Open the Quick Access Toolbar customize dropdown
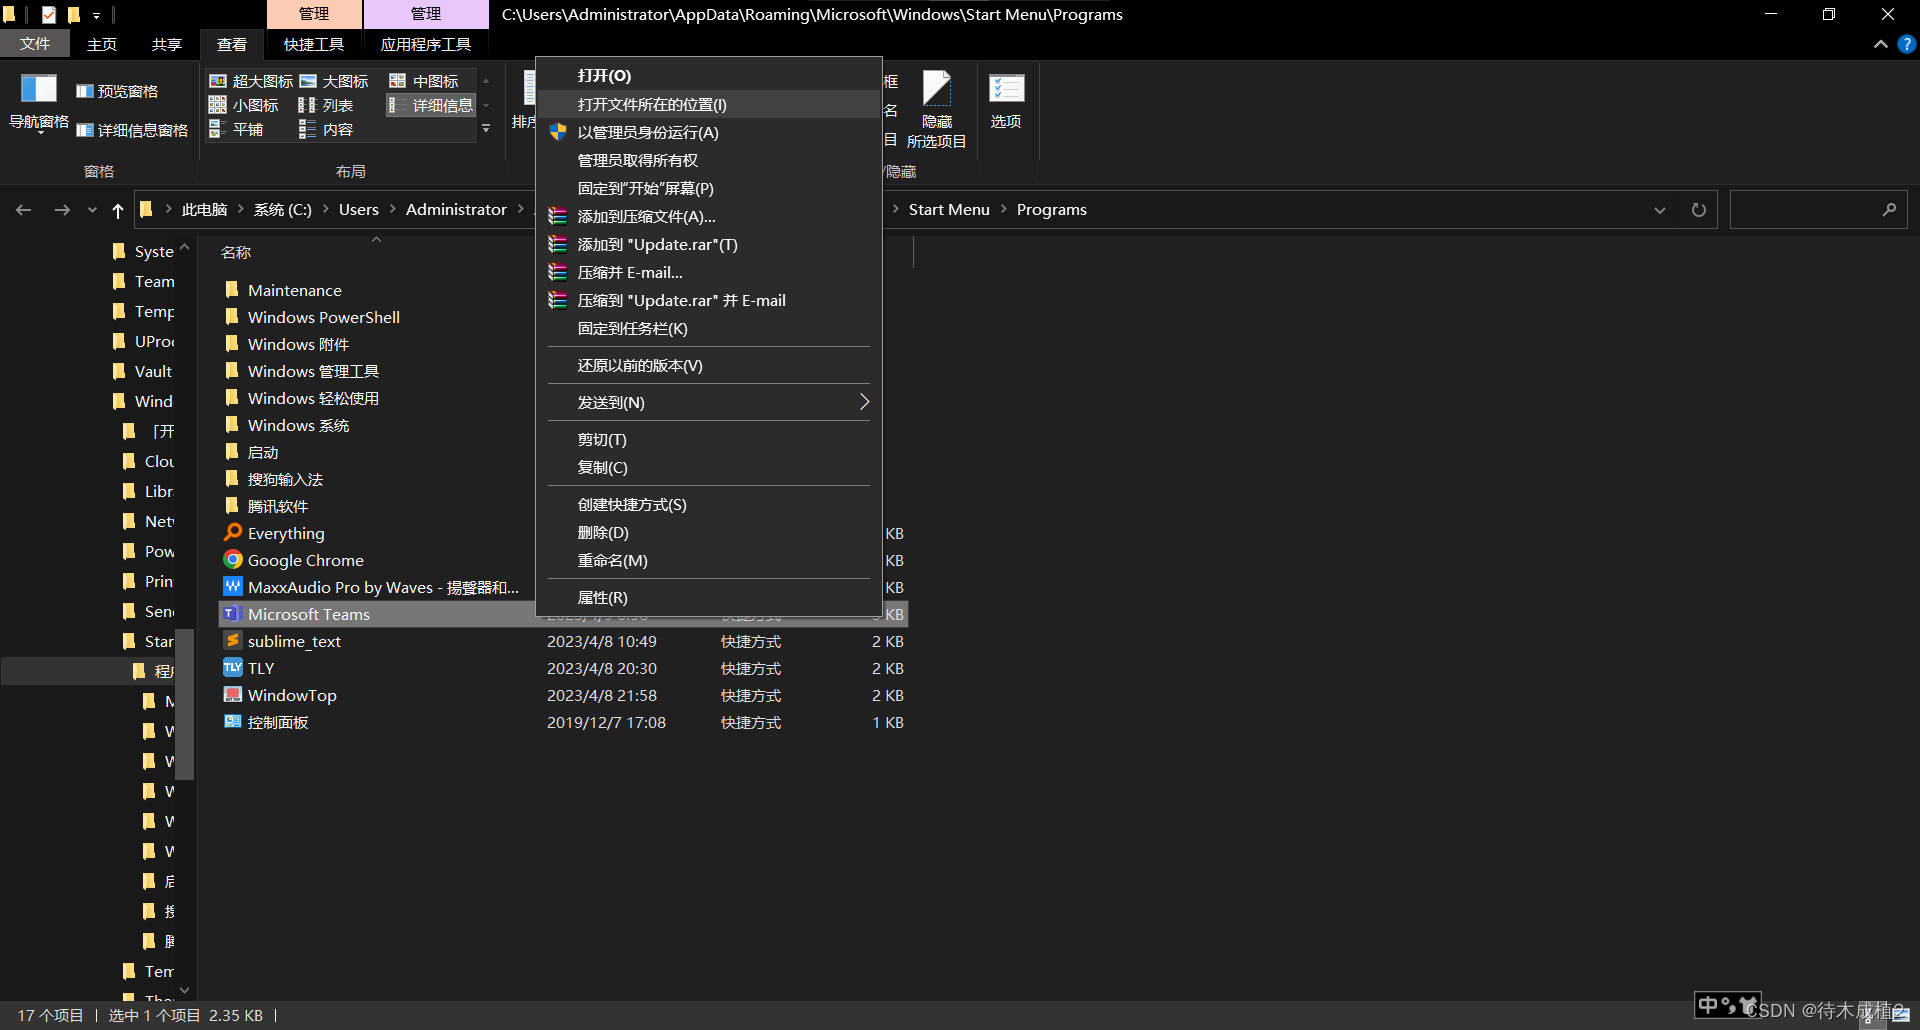This screenshot has height=1030, width=1920. (x=96, y=15)
